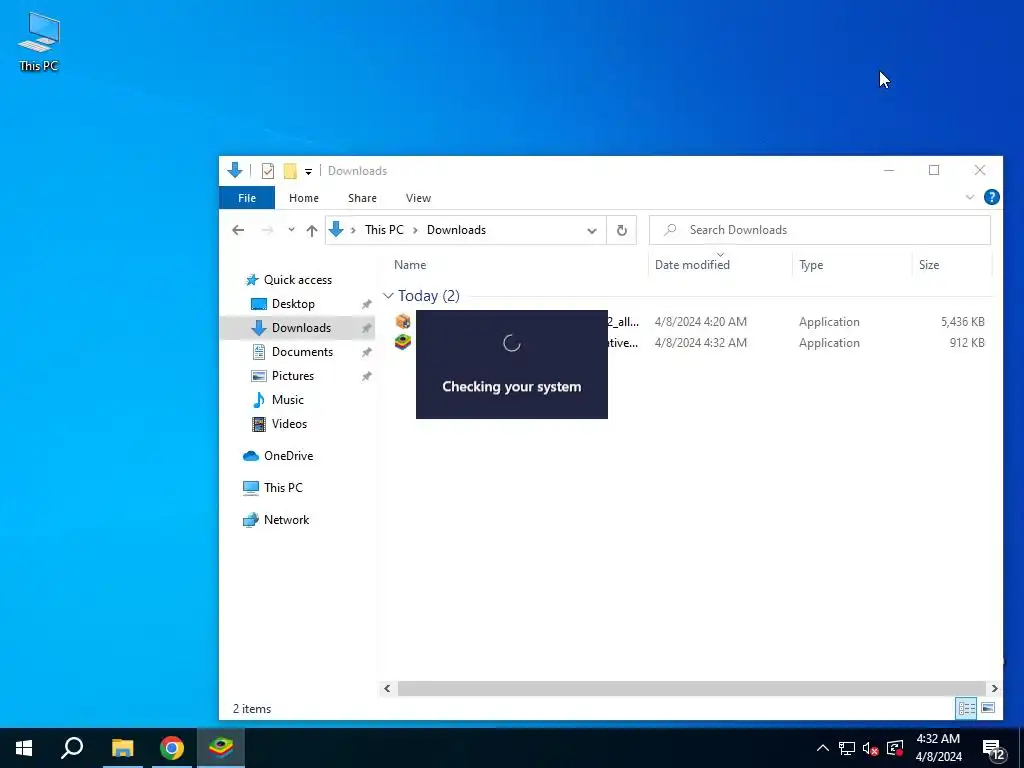Screen dimensions: 1024x768
Task: Open the notification center with 12 notifications
Action: 993,749
